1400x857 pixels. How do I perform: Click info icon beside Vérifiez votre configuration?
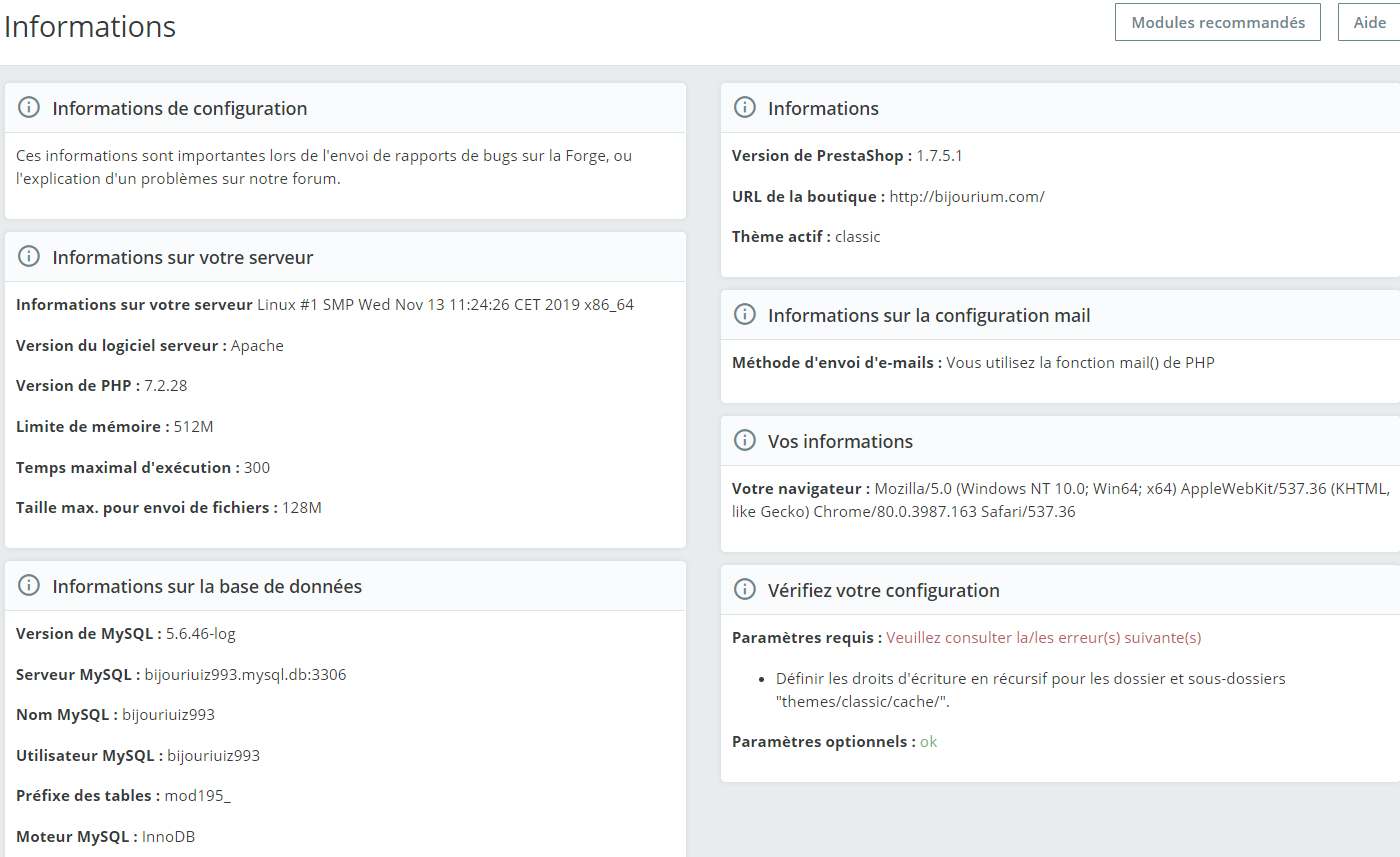click(x=745, y=590)
